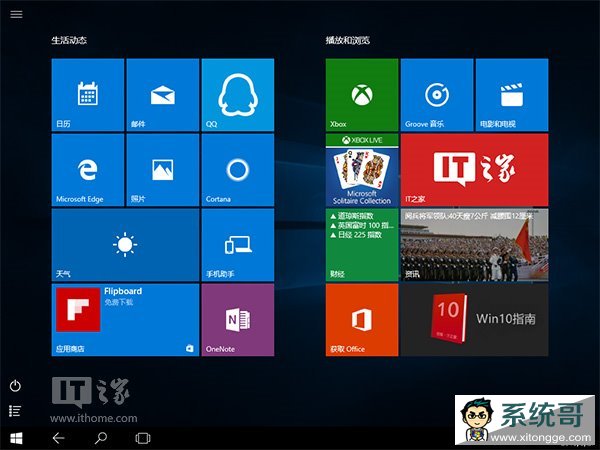Launch the QQ penguin tile
The image size is (600, 450).
238,95
